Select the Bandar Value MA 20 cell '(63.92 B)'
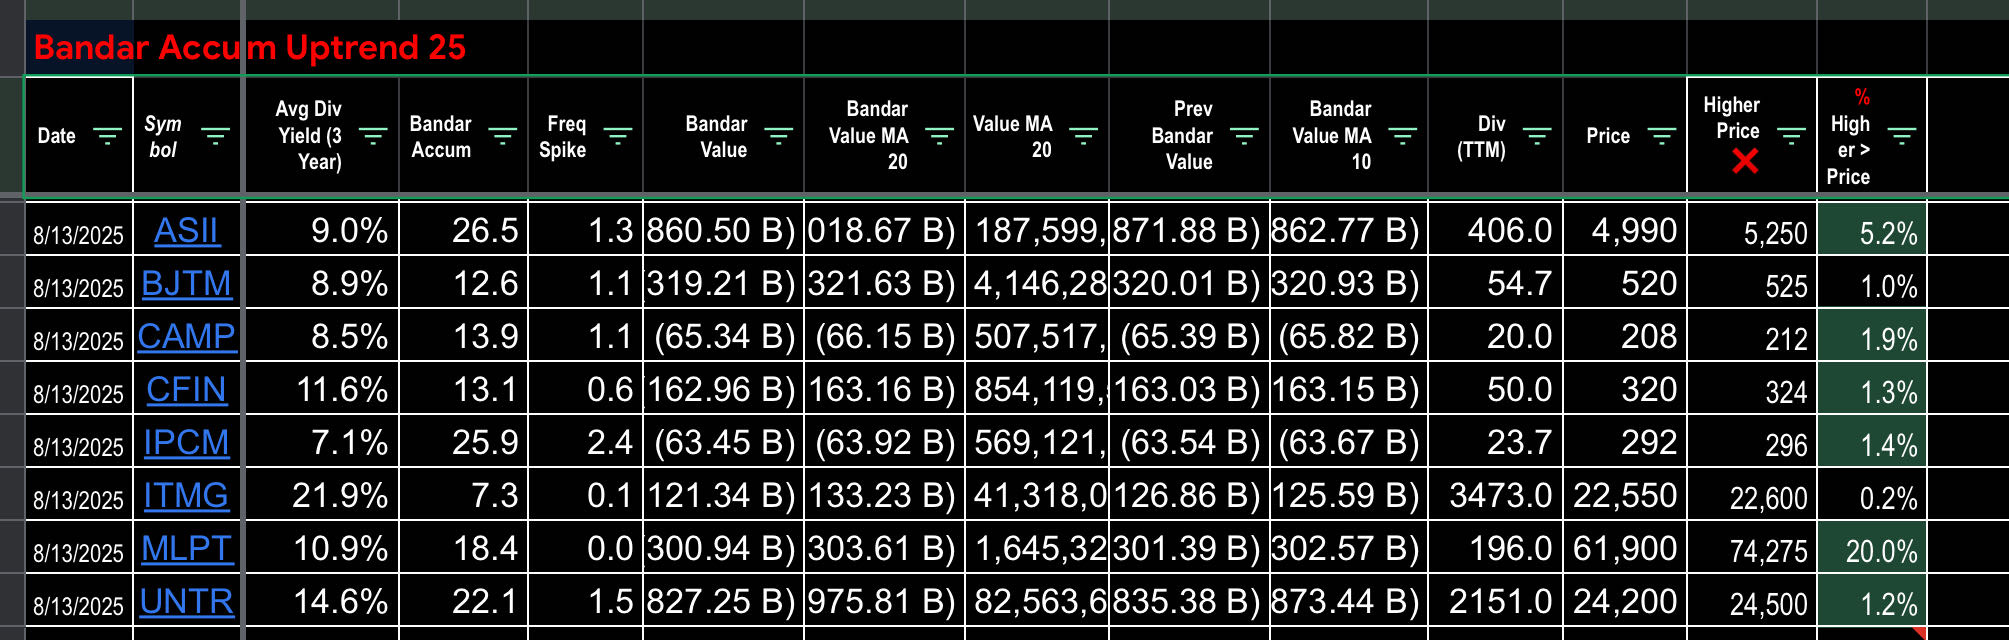Image resolution: width=2009 pixels, height=640 pixels. pos(885,443)
